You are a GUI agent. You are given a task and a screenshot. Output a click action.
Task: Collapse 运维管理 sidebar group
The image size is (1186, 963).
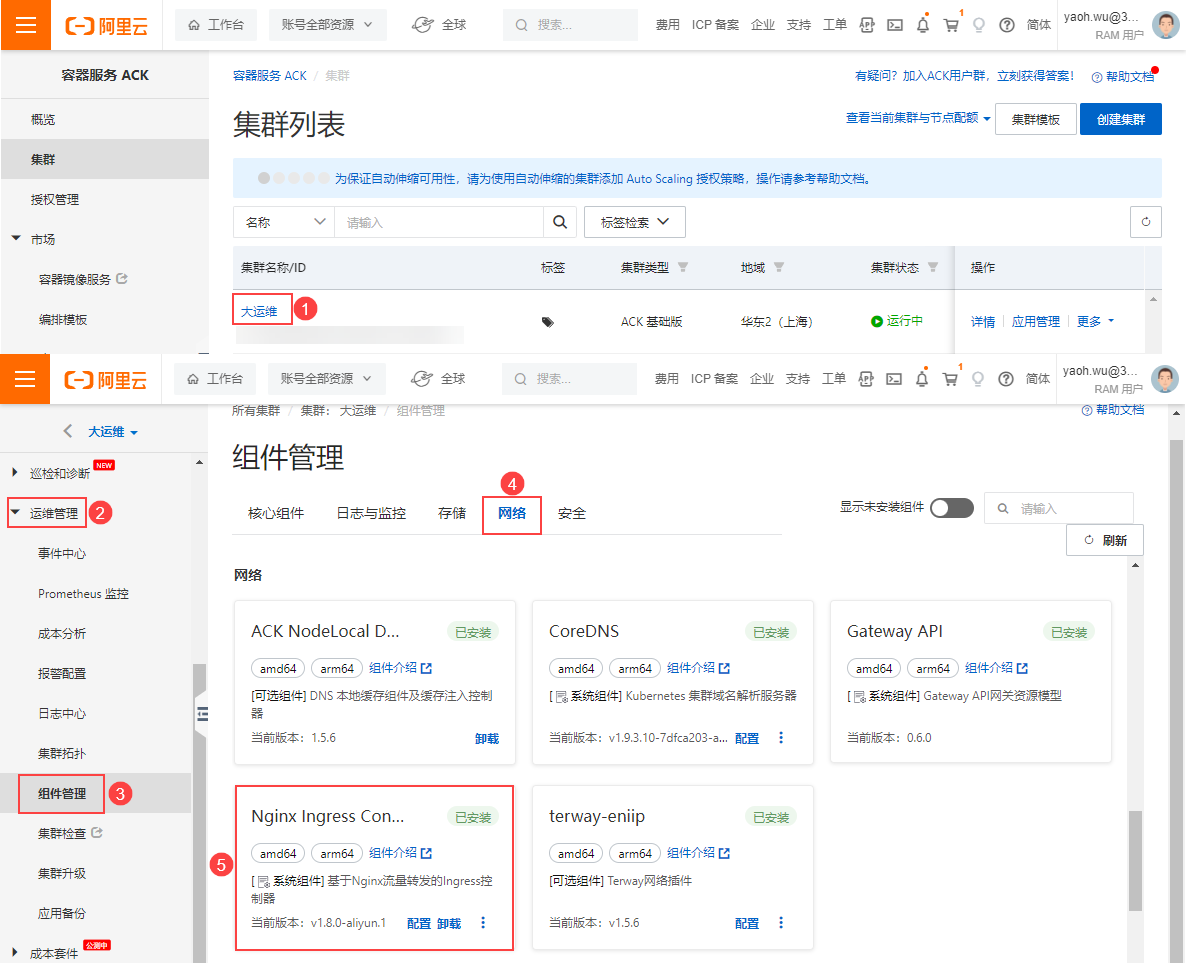(14, 512)
